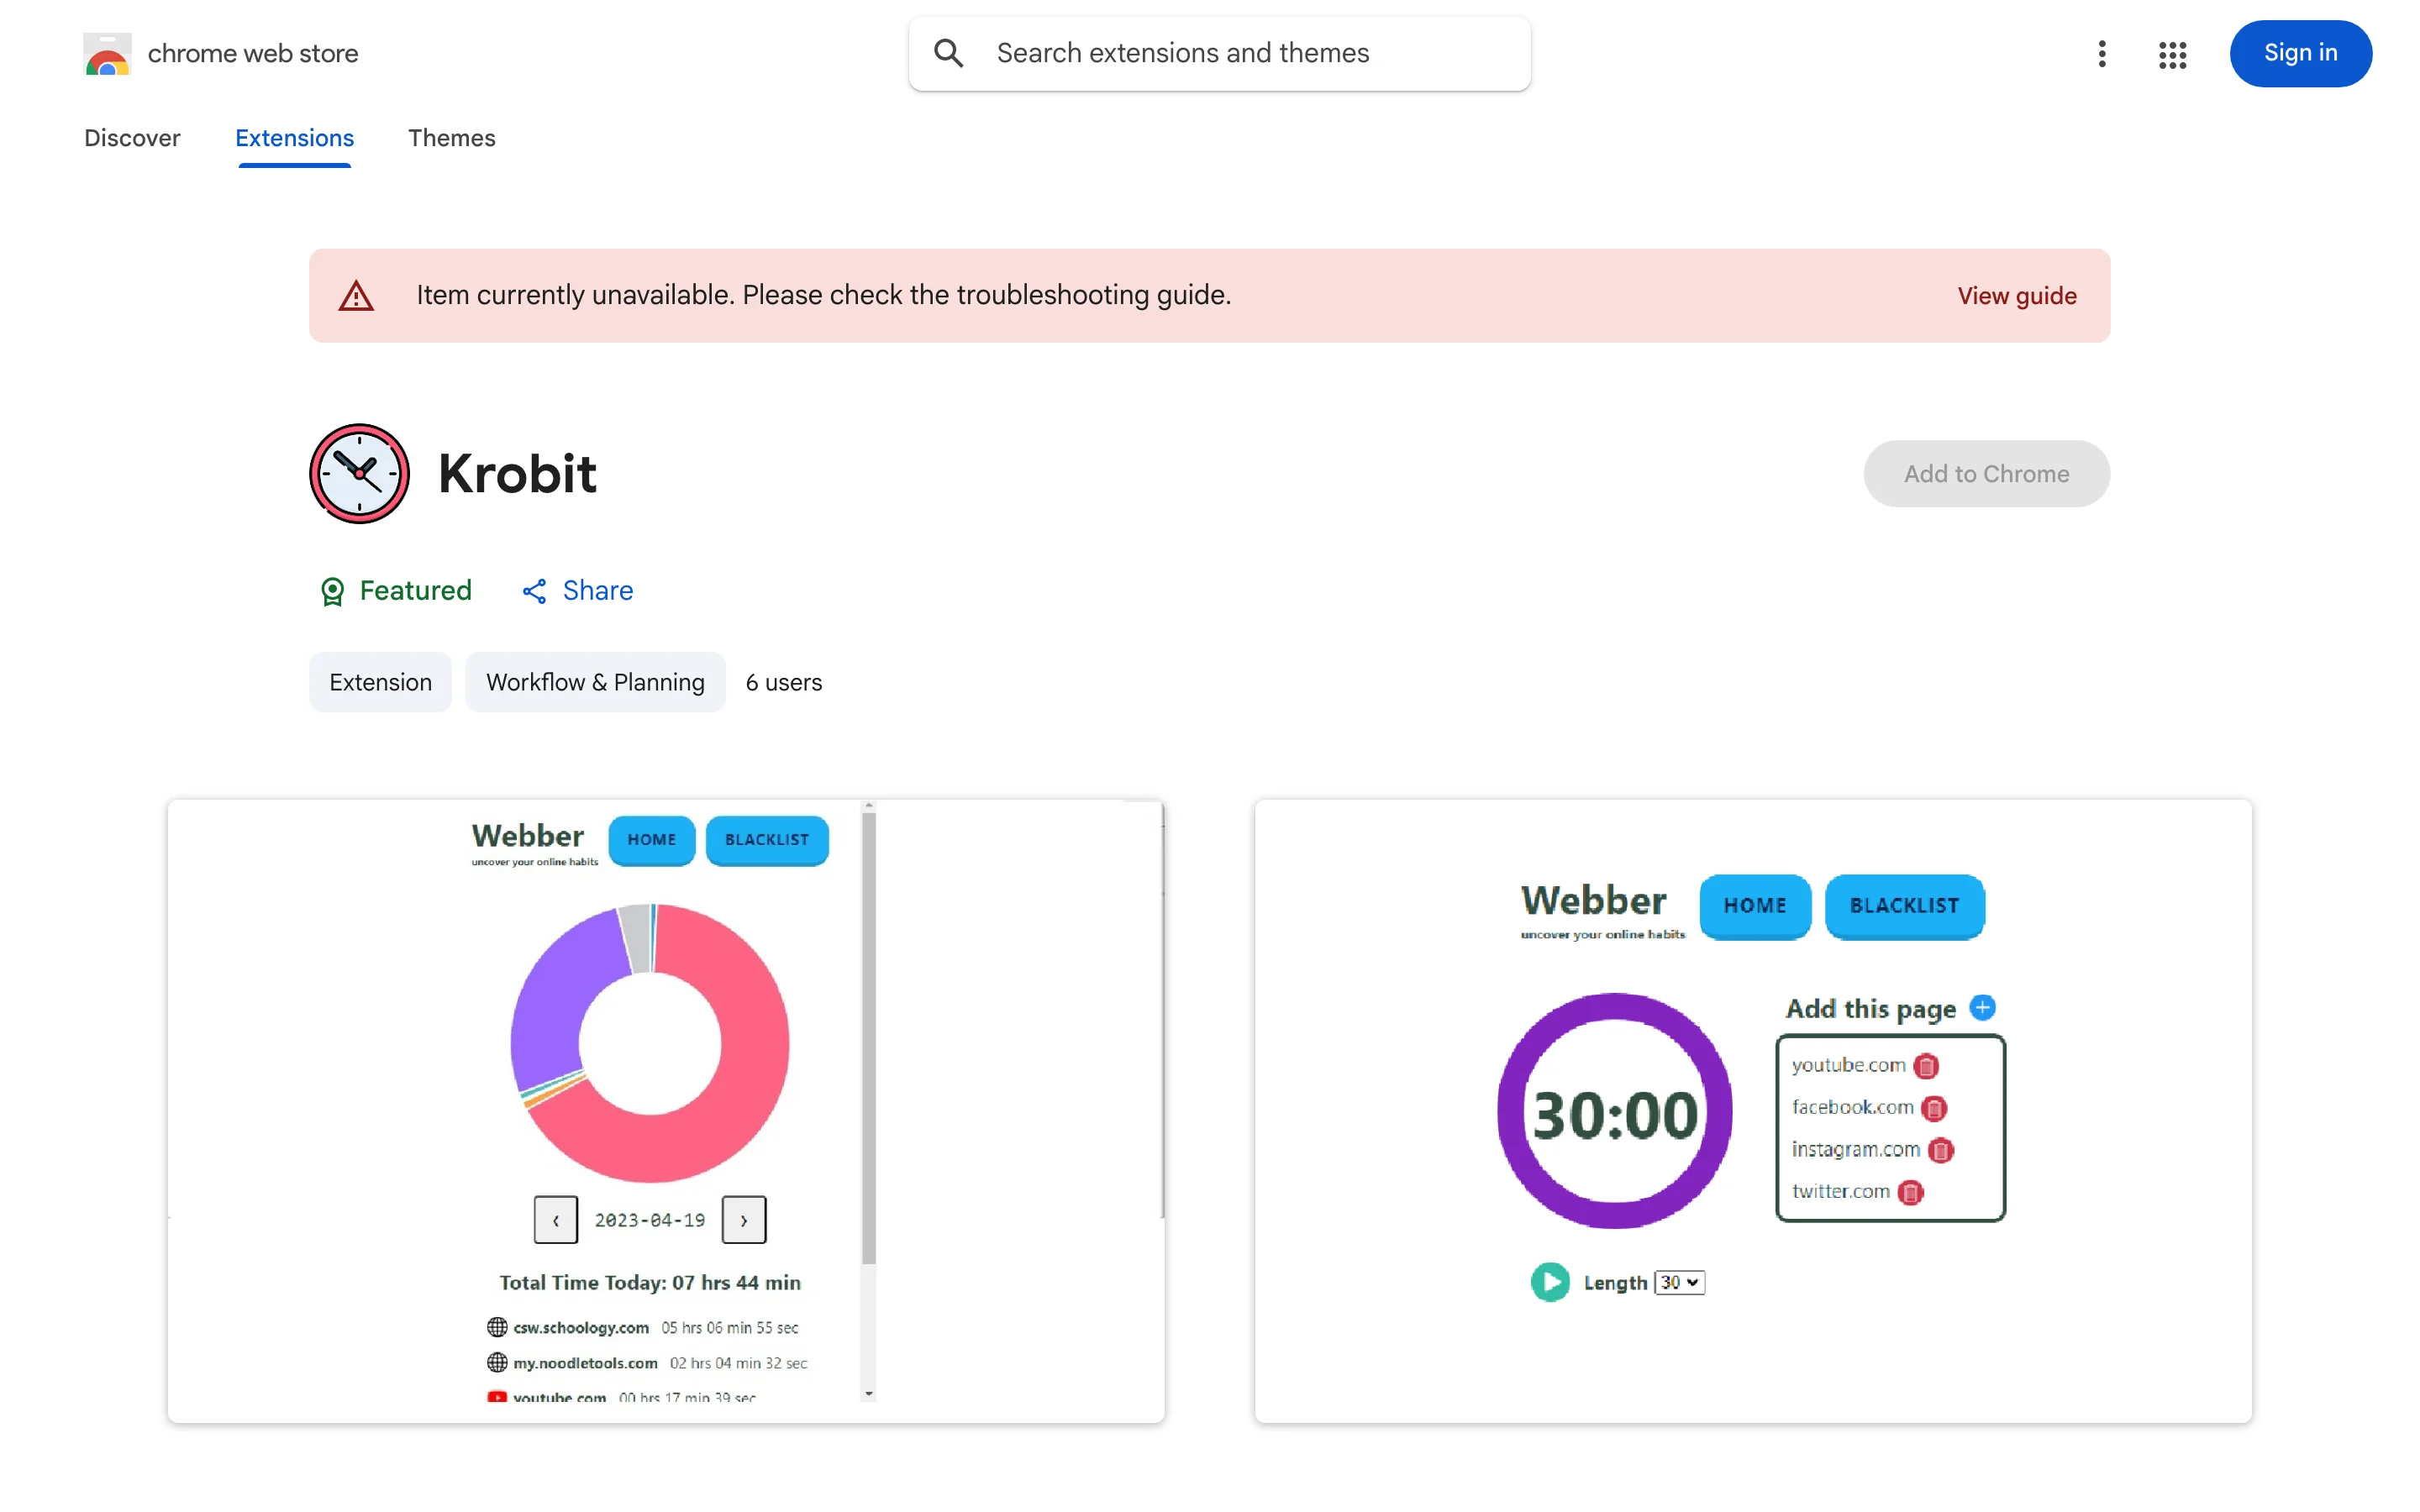Click the Share icon
Image resolution: width=2420 pixels, height=1512 pixels.
534,591
